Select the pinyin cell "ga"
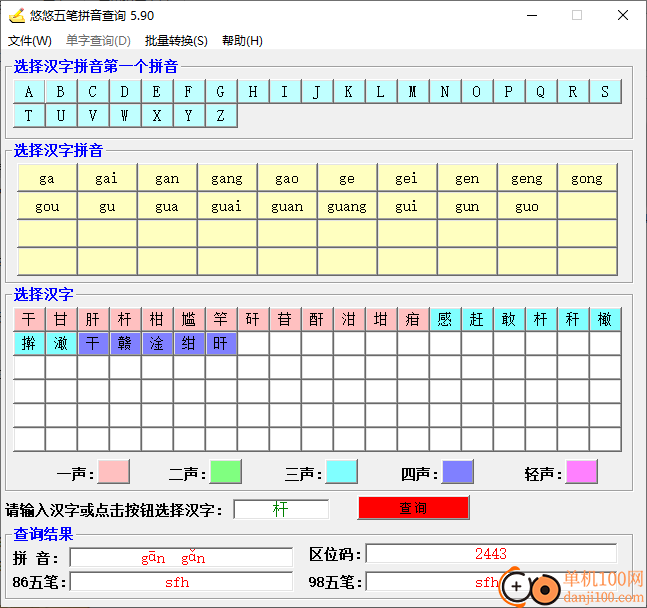Image resolution: width=647 pixels, height=608 pixels. [47, 178]
